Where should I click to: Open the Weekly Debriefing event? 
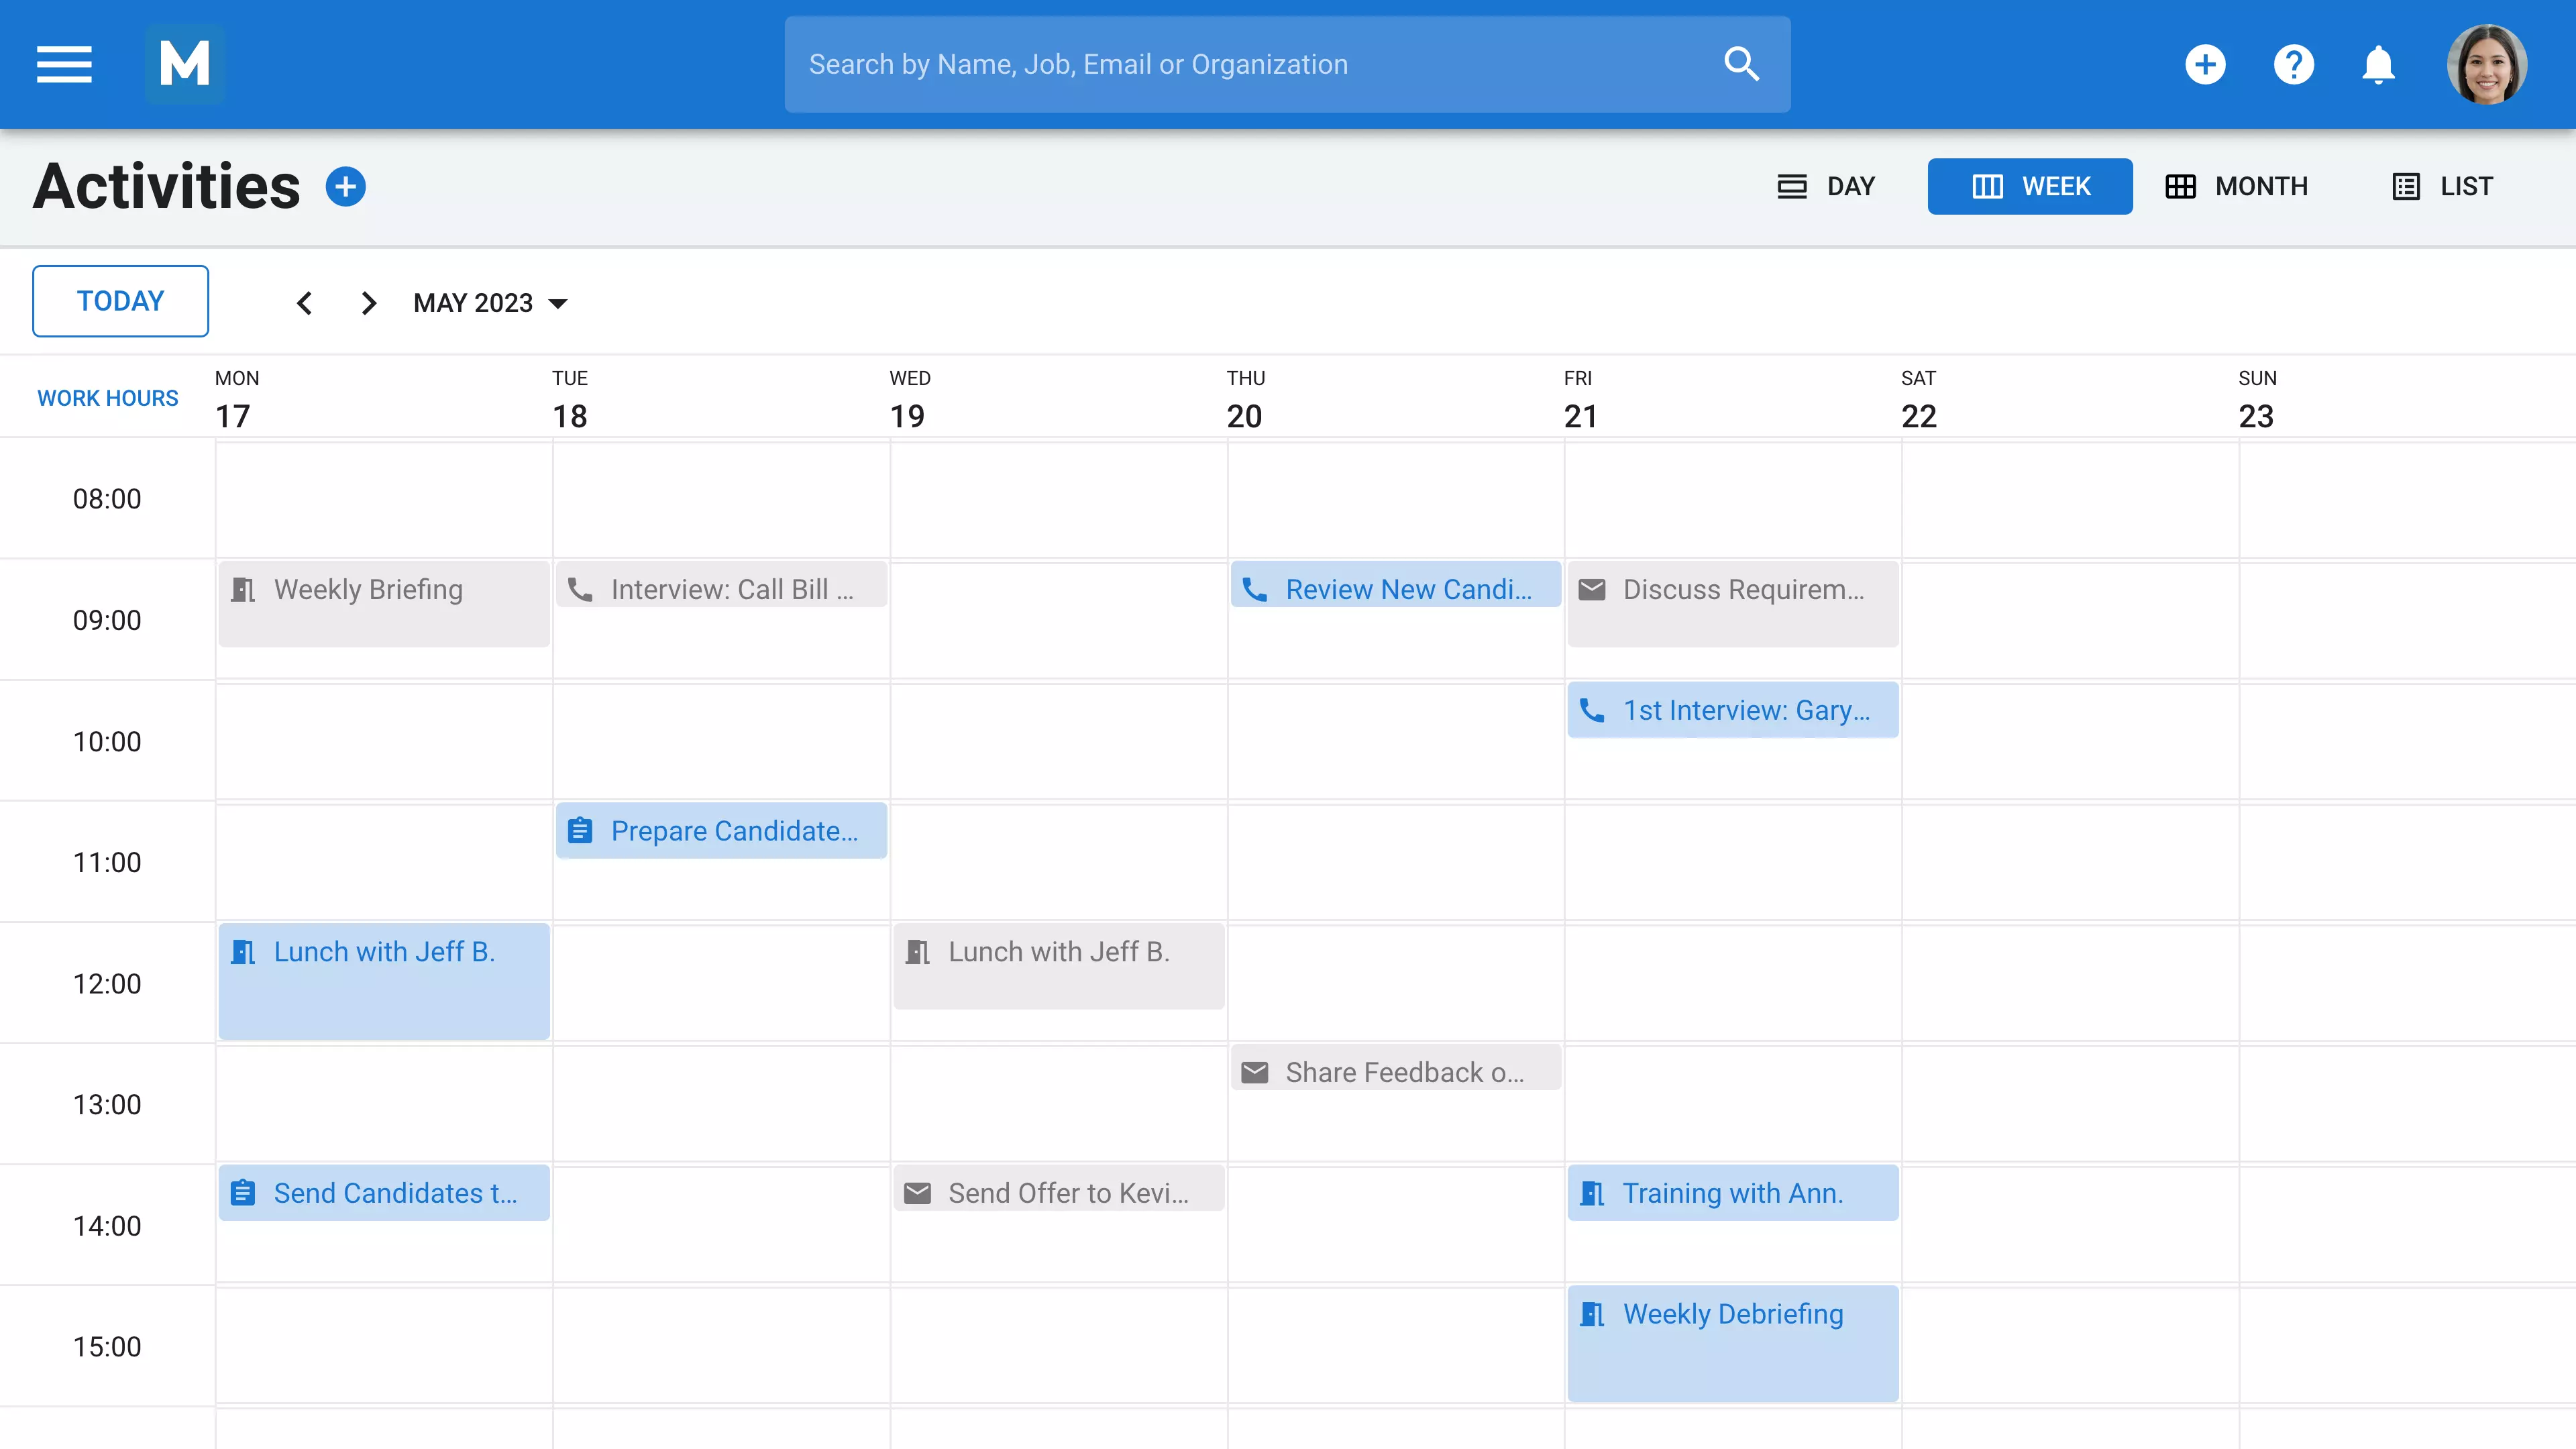coord(1732,1340)
